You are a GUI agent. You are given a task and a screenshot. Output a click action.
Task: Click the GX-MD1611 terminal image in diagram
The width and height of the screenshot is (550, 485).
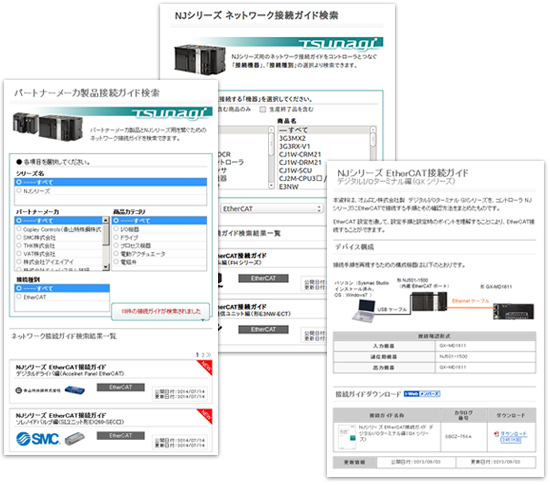coord(513,311)
